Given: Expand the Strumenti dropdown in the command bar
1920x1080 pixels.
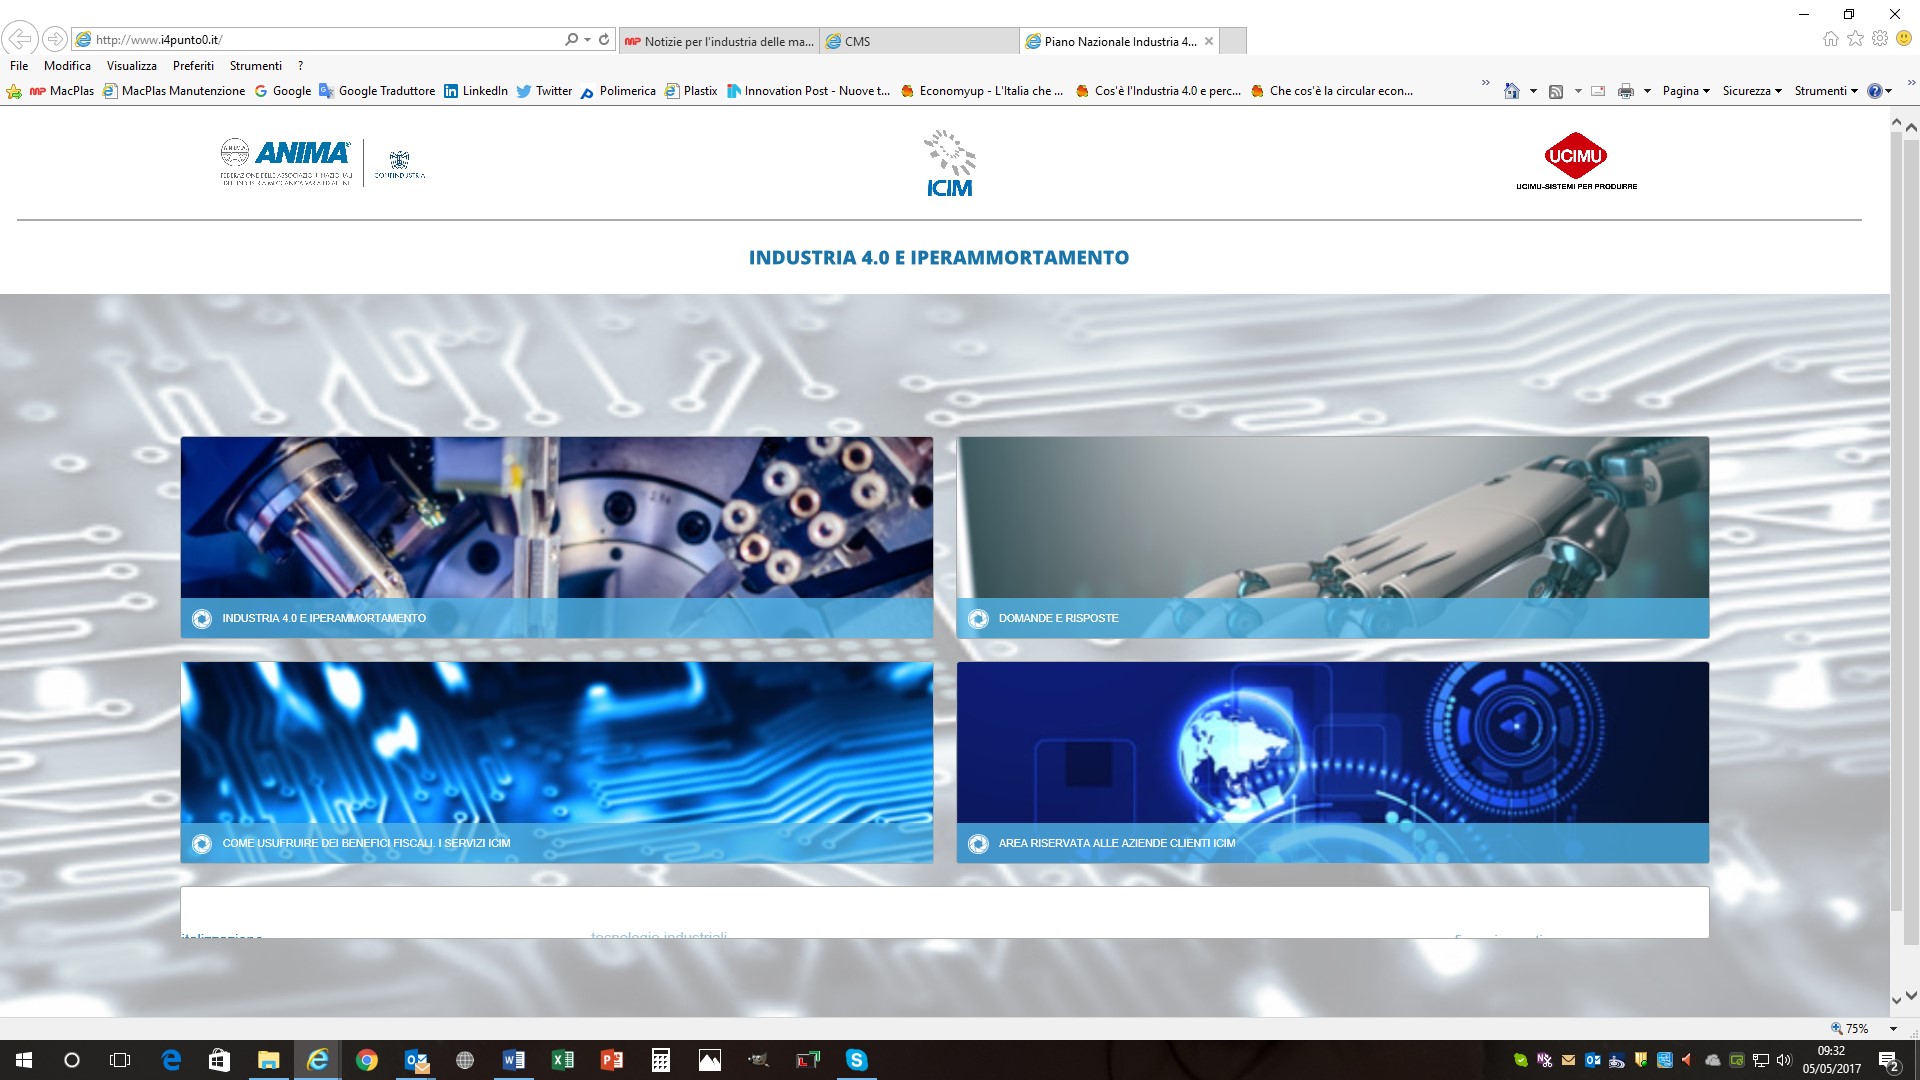Looking at the screenshot, I should (1826, 91).
